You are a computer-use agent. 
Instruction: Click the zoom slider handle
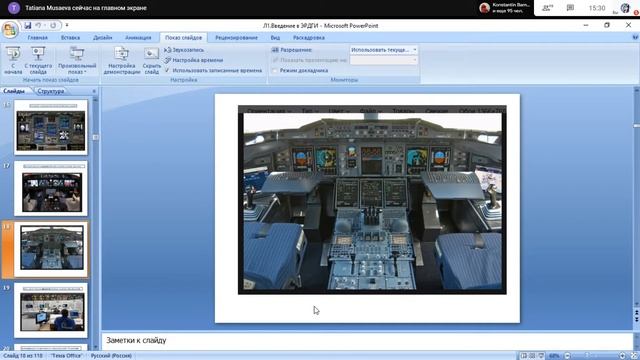click(x=588, y=356)
